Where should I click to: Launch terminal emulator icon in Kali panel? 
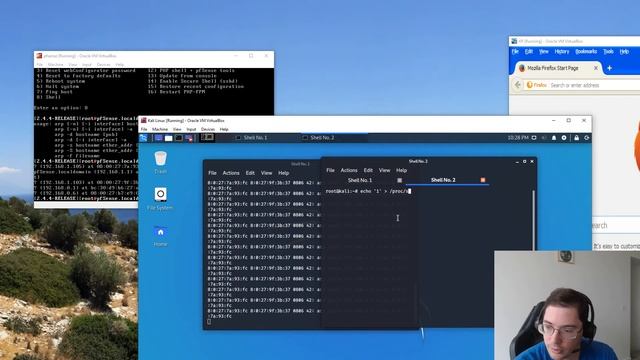coord(179,138)
